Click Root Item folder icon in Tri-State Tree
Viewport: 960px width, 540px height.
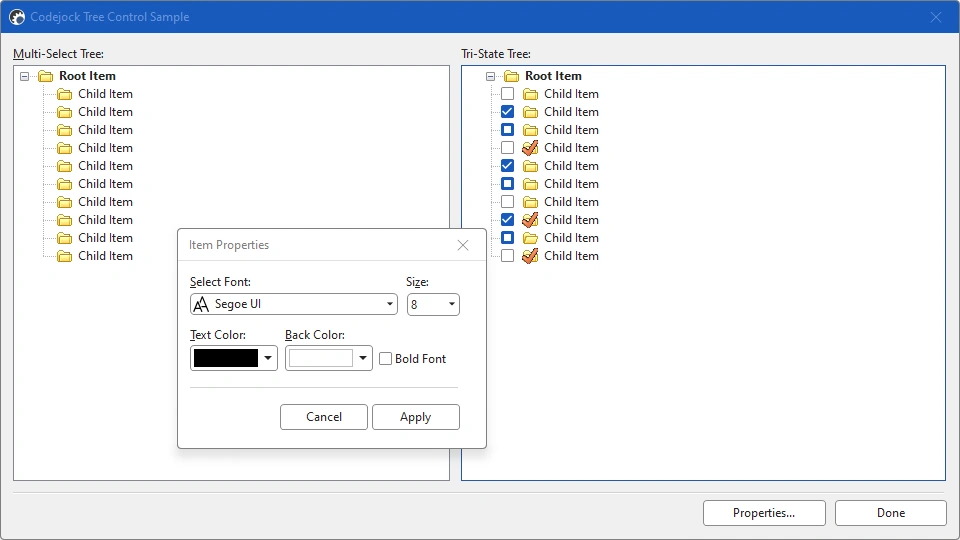(511, 76)
